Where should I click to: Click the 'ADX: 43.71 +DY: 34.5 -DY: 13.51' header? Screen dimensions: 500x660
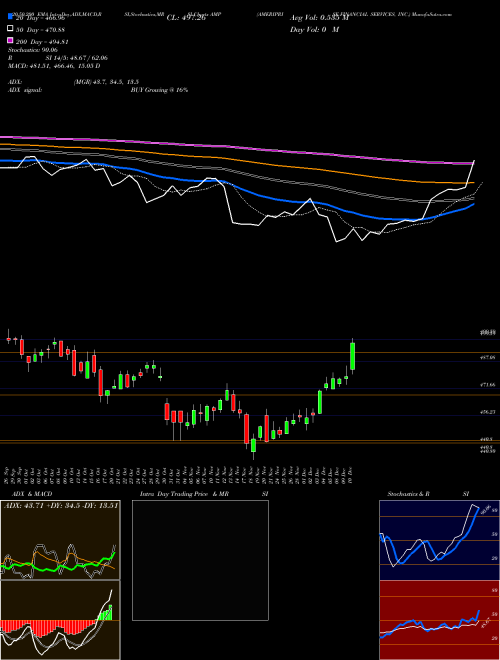pos(61,505)
